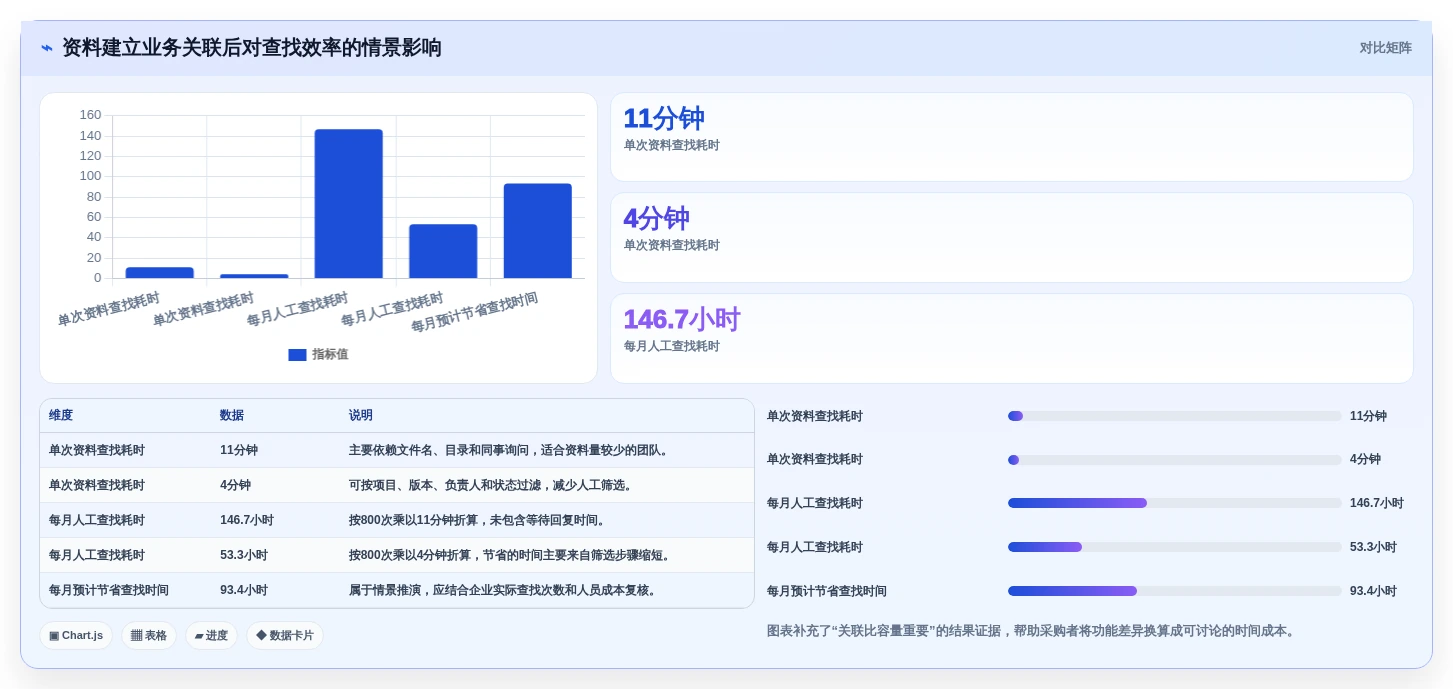Screen dimensions: 1453x689
Task: Select the table cell reading 146.7小时
Action: tap(247, 521)
